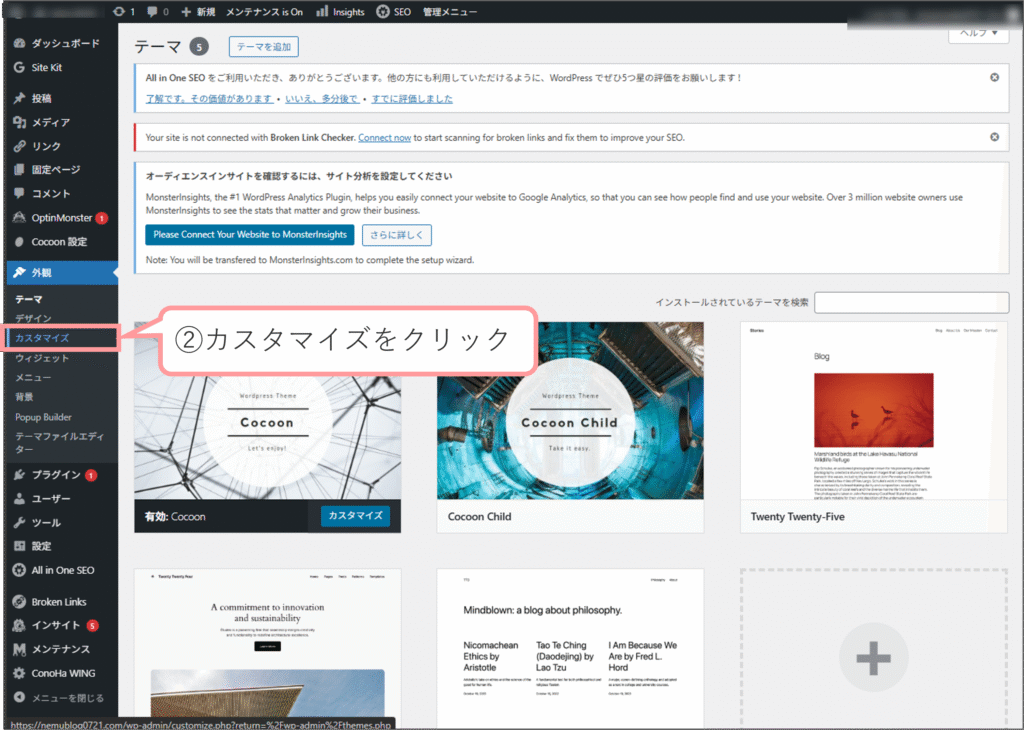1024x730 pixels.
Task: Open ウィジェット in the appearance submenu
Action: pyautogui.click(x=42, y=358)
